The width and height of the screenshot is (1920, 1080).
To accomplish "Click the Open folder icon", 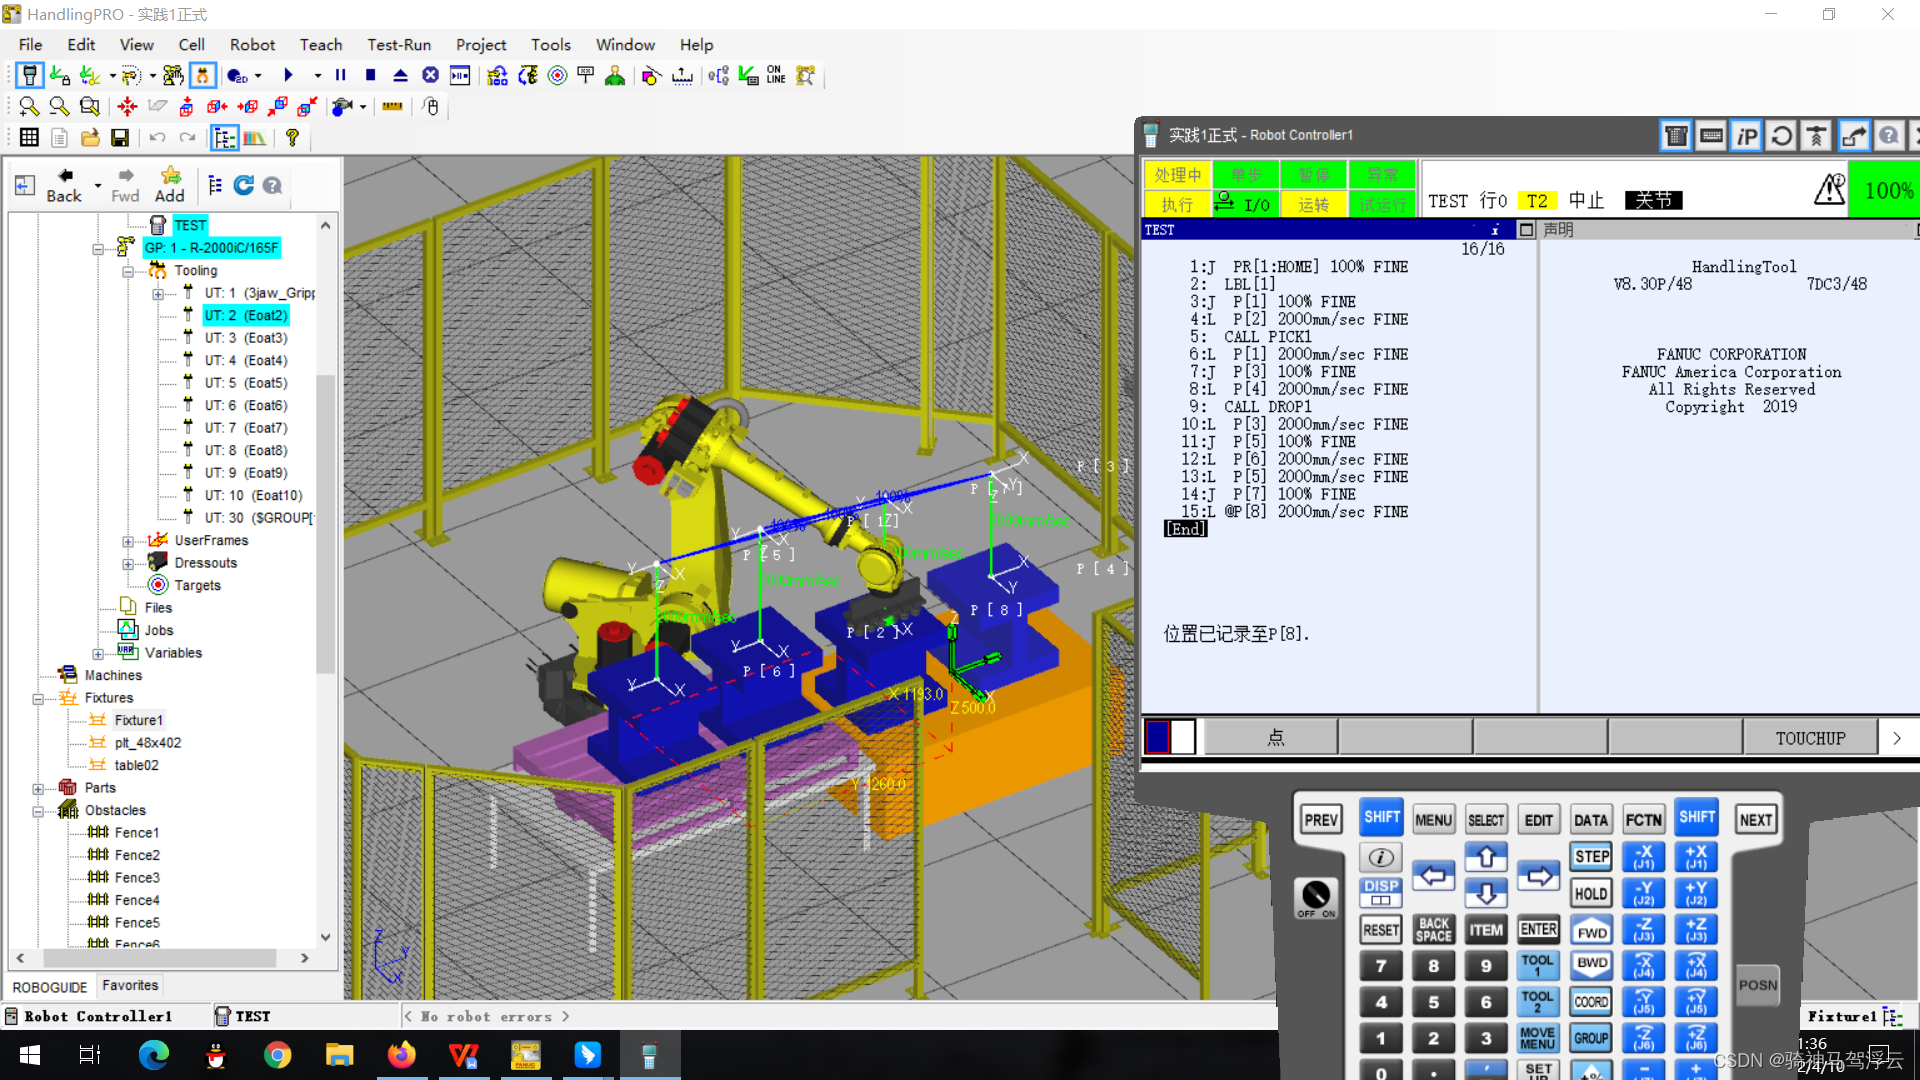I will pyautogui.click(x=90, y=138).
